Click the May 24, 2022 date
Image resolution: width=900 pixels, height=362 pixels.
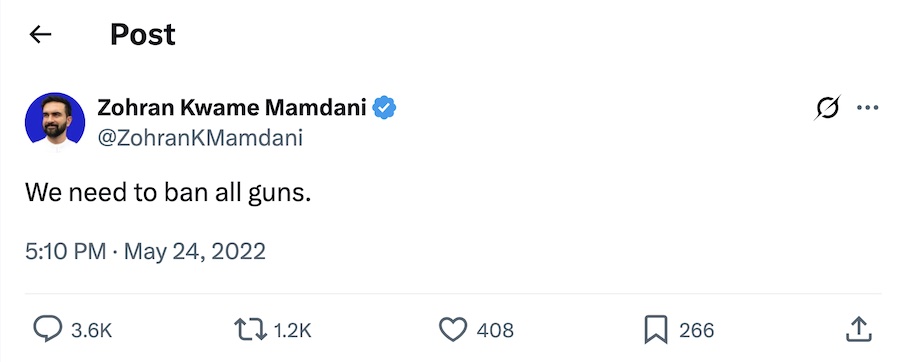pyautogui.click(x=195, y=252)
